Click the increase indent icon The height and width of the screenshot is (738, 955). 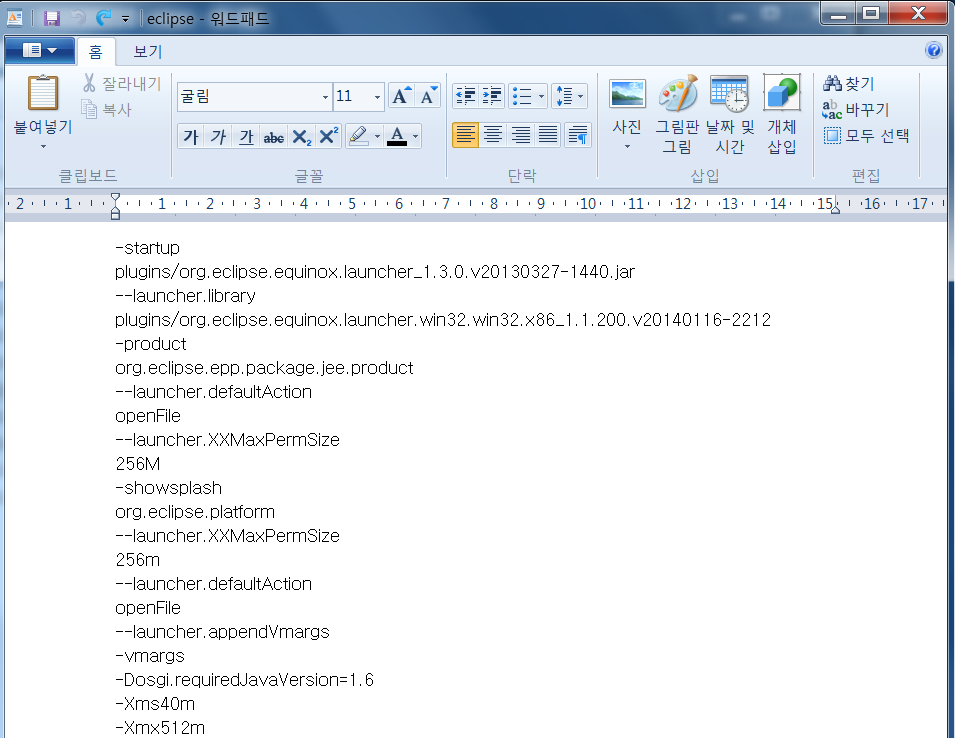pos(492,96)
